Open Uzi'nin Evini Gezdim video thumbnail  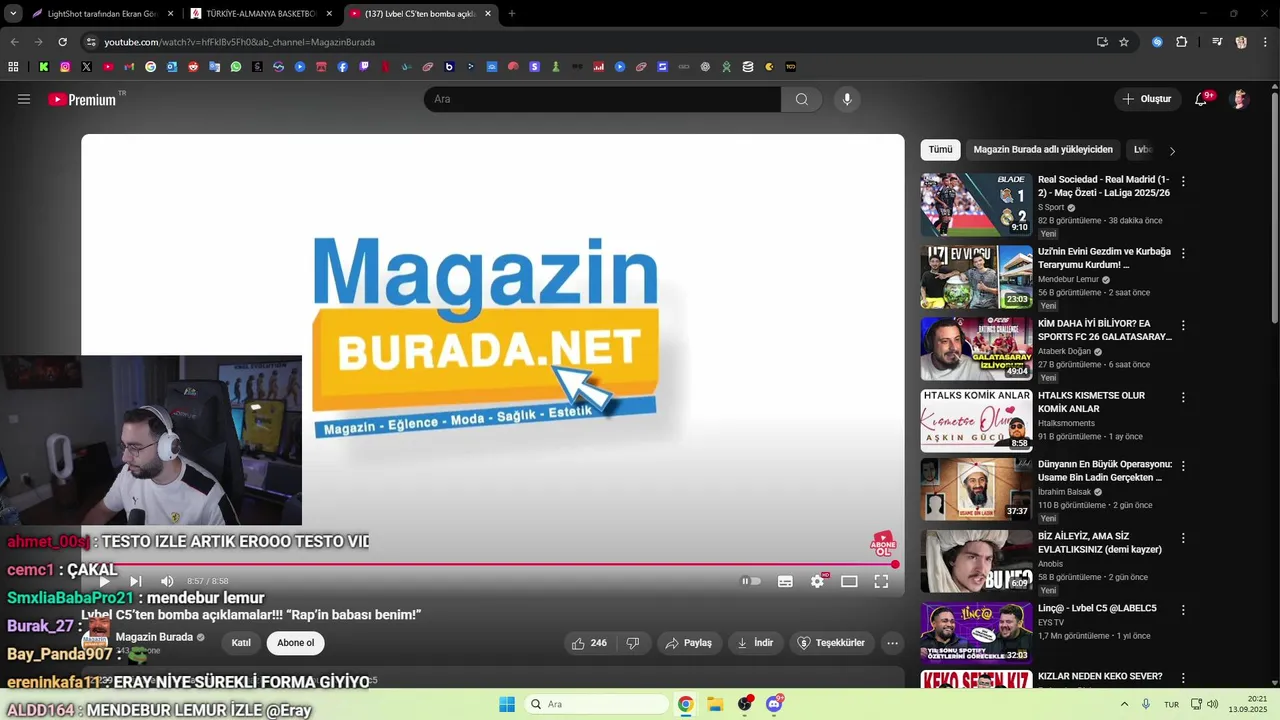976,277
